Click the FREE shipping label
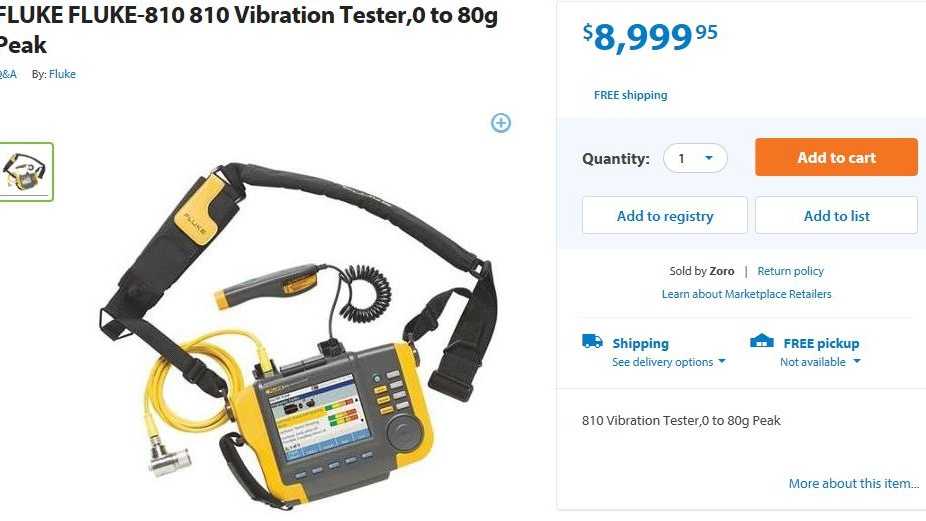This screenshot has width=926, height=521. pyautogui.click(x=631, y=95)
